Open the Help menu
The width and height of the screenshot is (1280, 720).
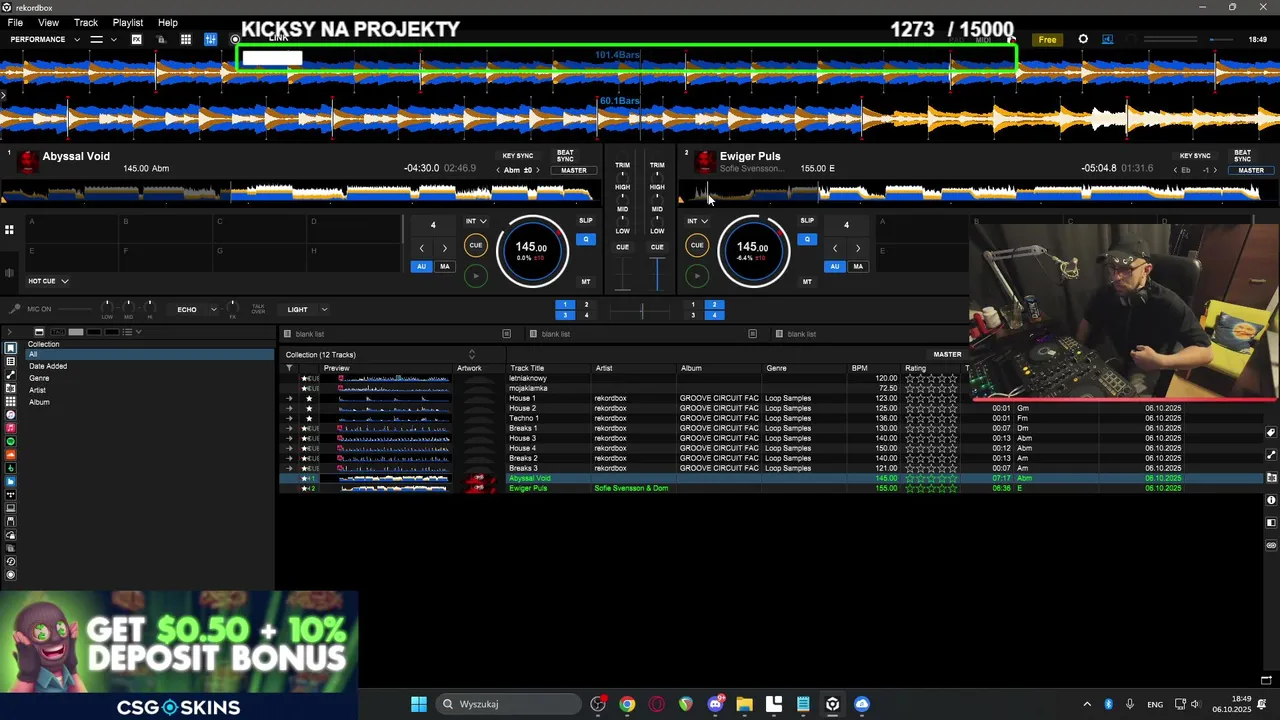click(x=168, y=22)
